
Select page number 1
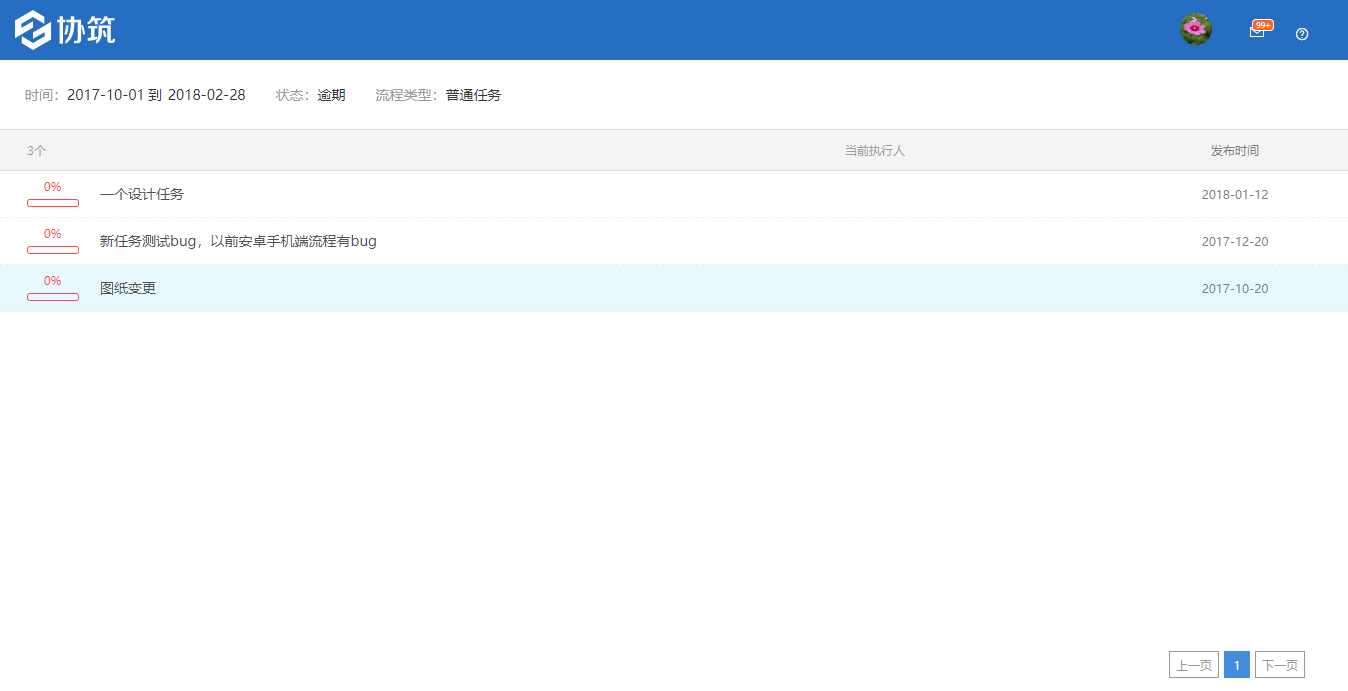(1236, 665)
